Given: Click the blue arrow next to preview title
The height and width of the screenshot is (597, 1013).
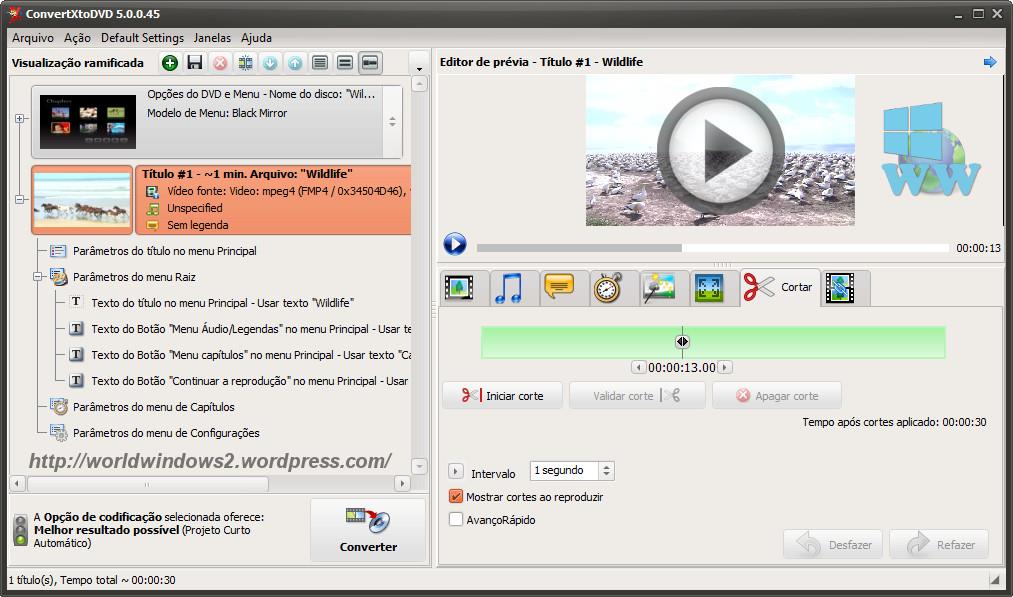Looking at the screenshot, I should click(990, 62).
